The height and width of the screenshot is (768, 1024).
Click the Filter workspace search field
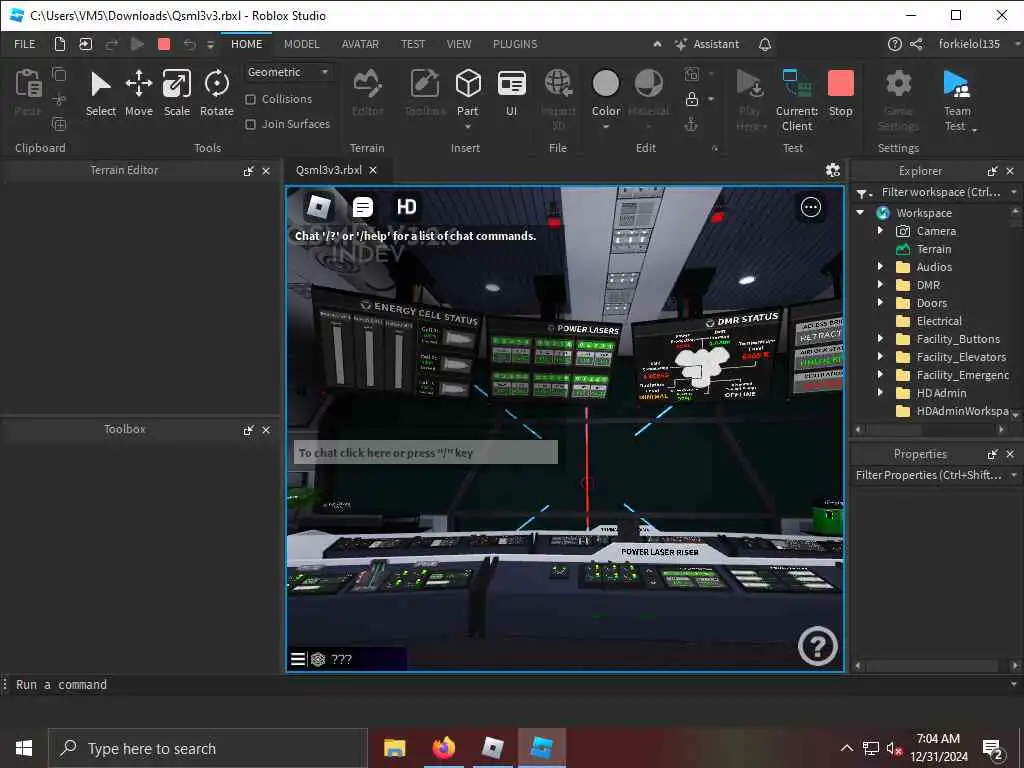(x=940, y=192)
